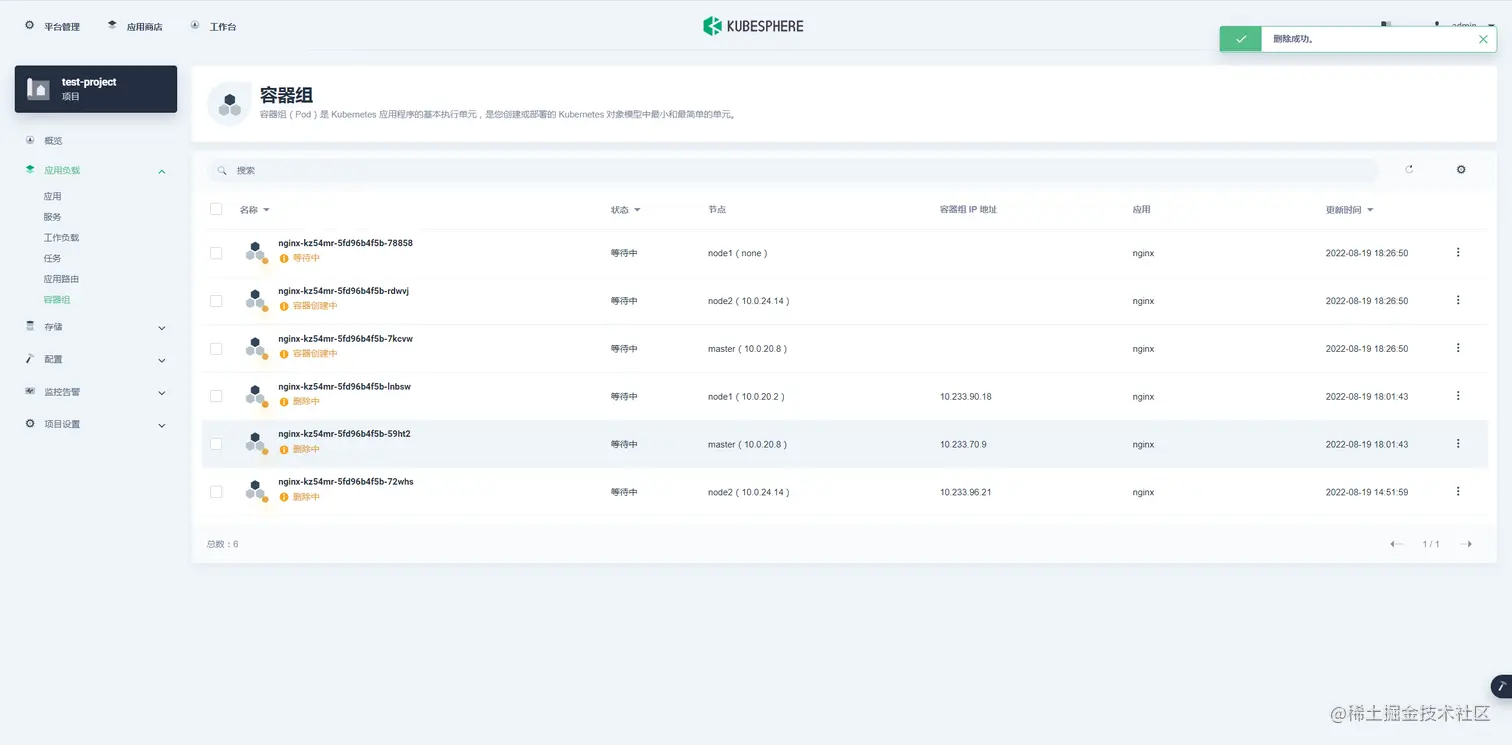This screenshot has height=745, width=1512.
Task: Select 容器组 pods in sidebar
Action: pos(57,300)
